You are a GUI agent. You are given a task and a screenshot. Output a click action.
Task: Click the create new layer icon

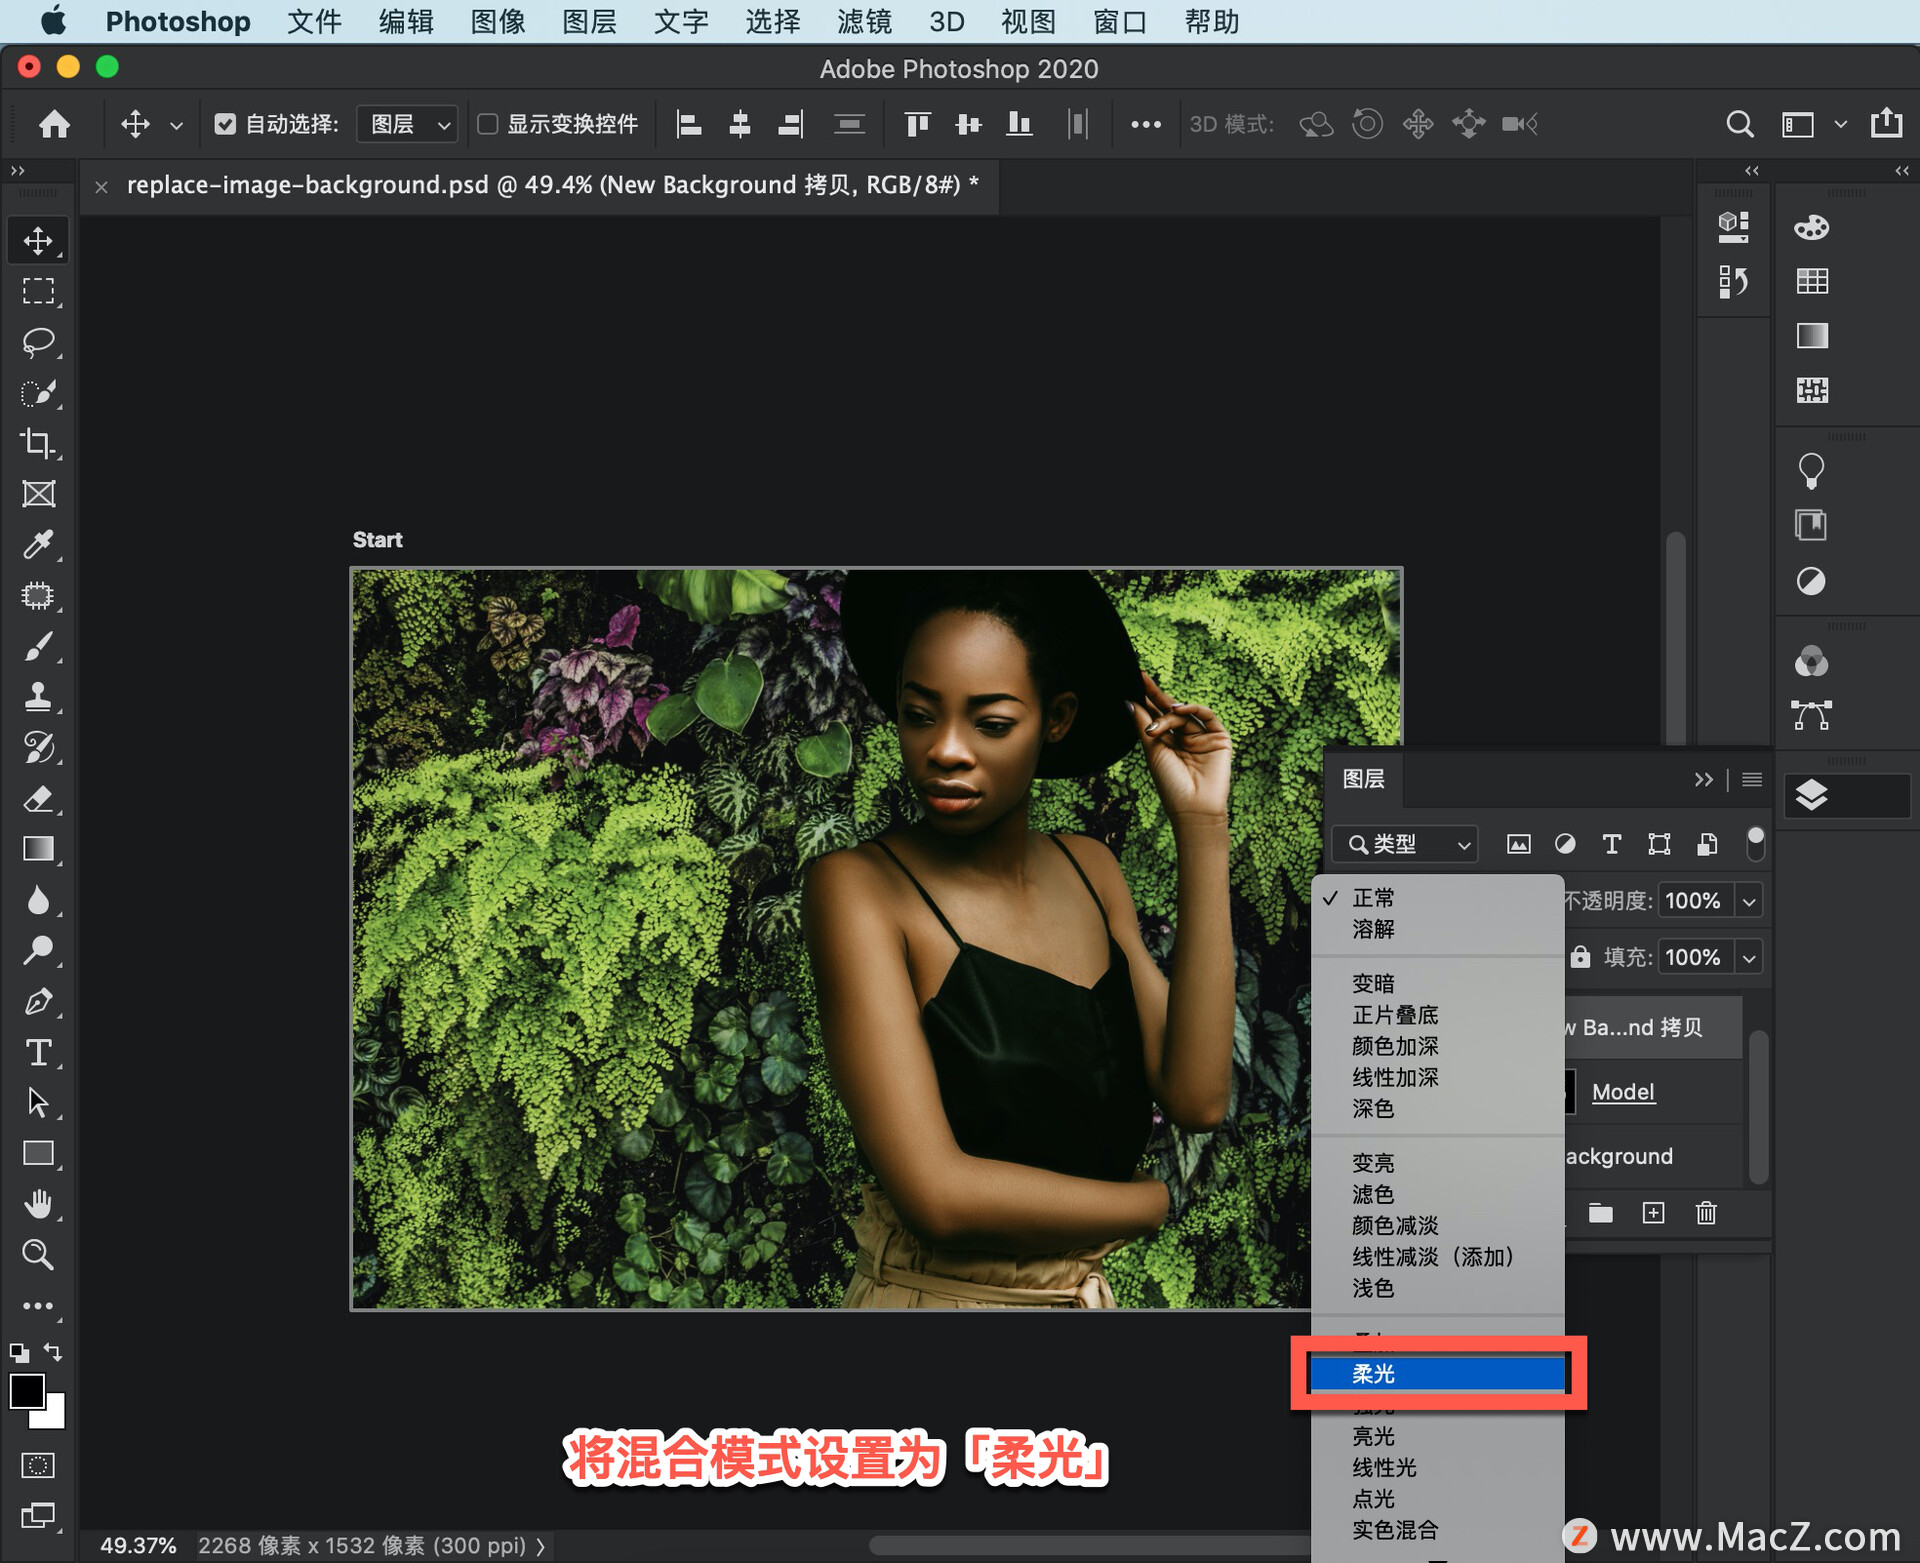(x=1654, y=1213)
